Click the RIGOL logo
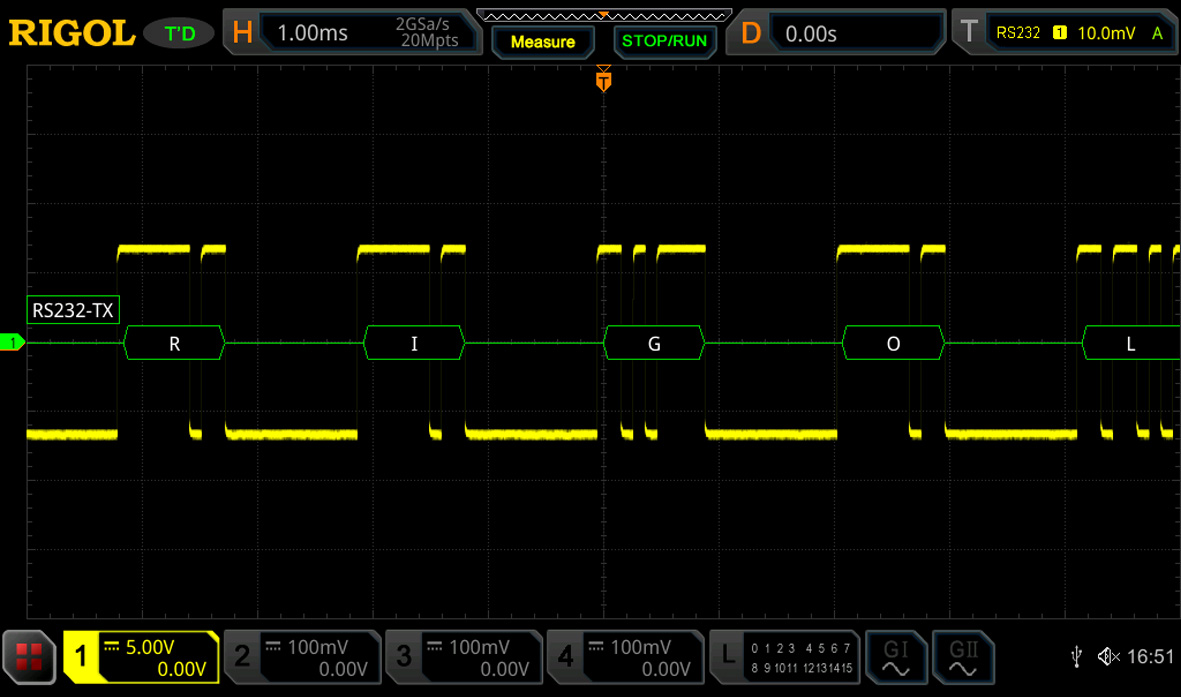1181x697 pixels. (x=72, y=33)
